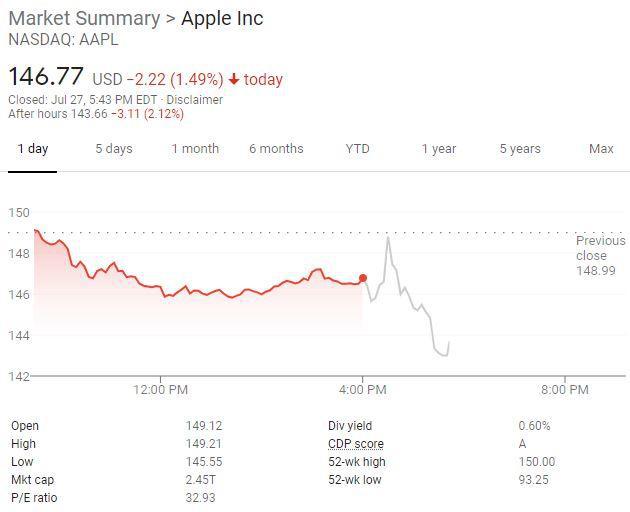
Task: Click the 12:00 PM time axis label
Action: [x=160, y=389]
